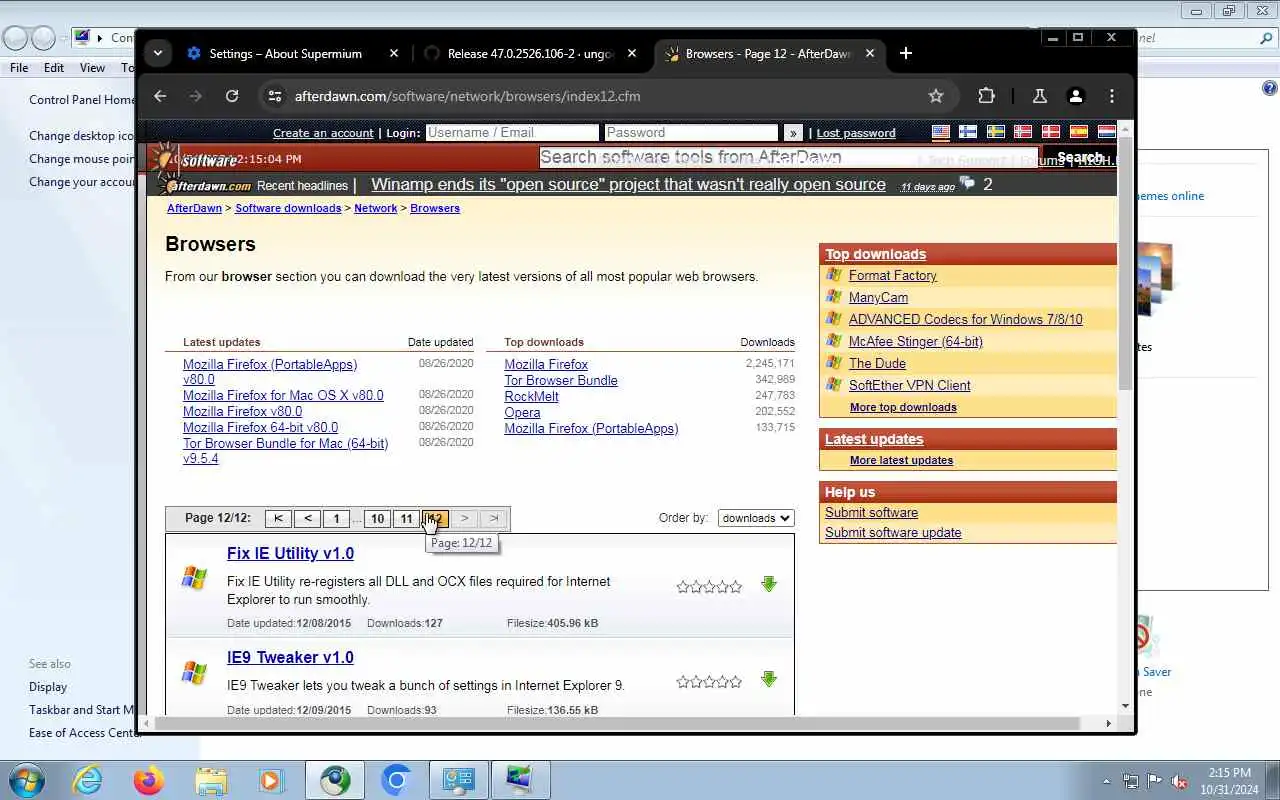1280x800 pixels.
Task: Click Network breadcrumb link
Action: click(376, 208)
